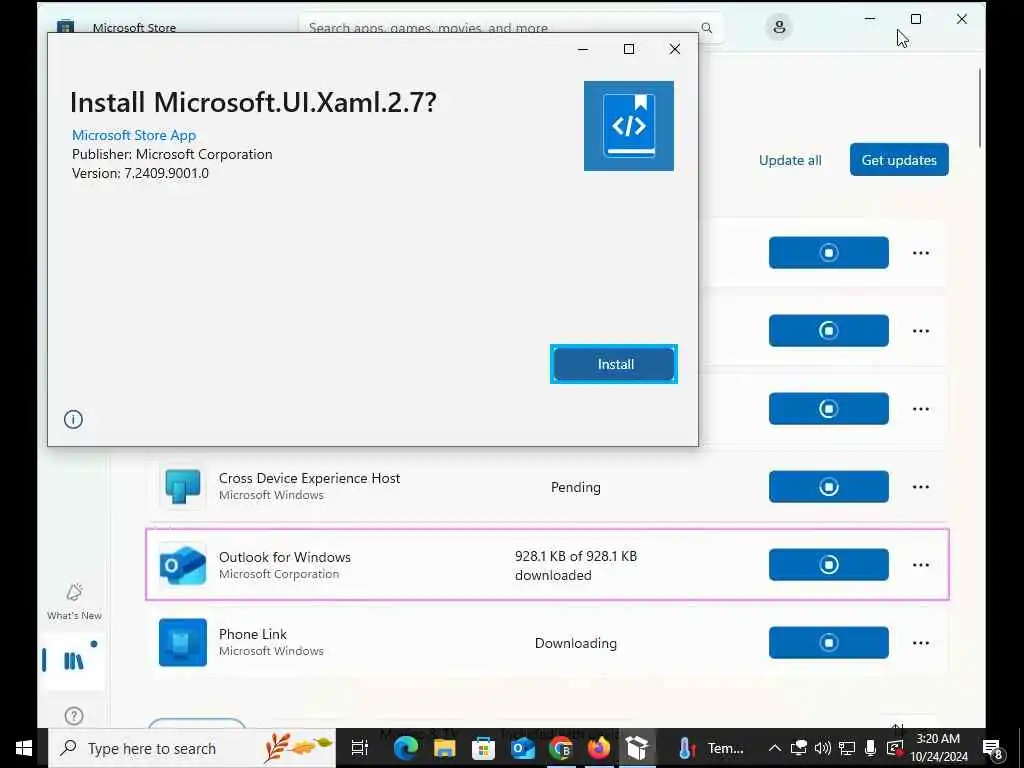Screen dimensions: 1024x768
Task: Click the Downloading status of Phone Link
Action: click(x=575, y=643)
